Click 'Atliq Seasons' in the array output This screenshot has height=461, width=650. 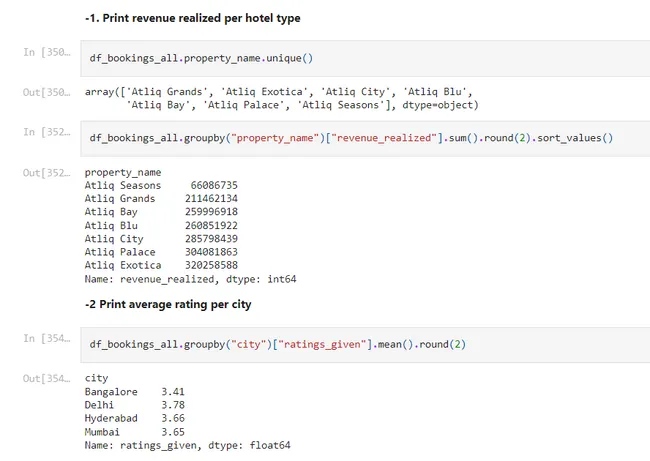pyautogui.click(x=341, y=105)
